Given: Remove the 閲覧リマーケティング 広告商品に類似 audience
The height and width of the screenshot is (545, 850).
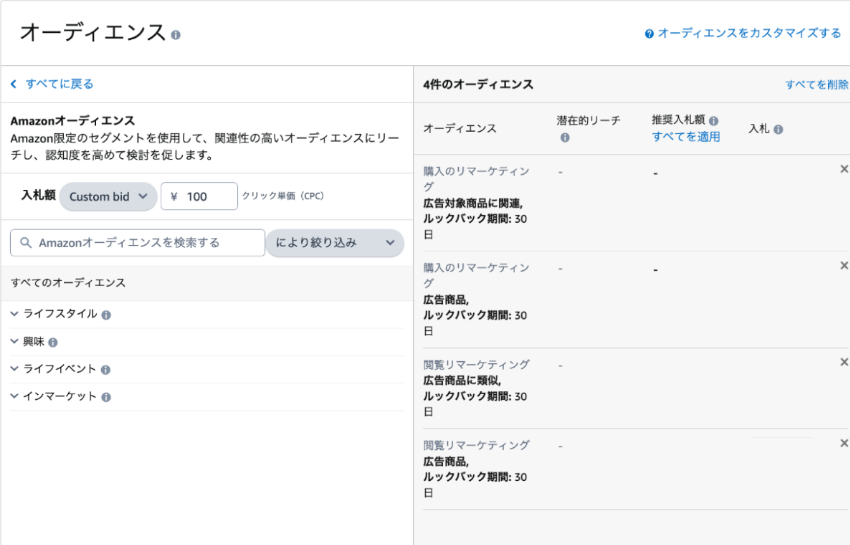Looking at the screenshot, I should point(843,362).
